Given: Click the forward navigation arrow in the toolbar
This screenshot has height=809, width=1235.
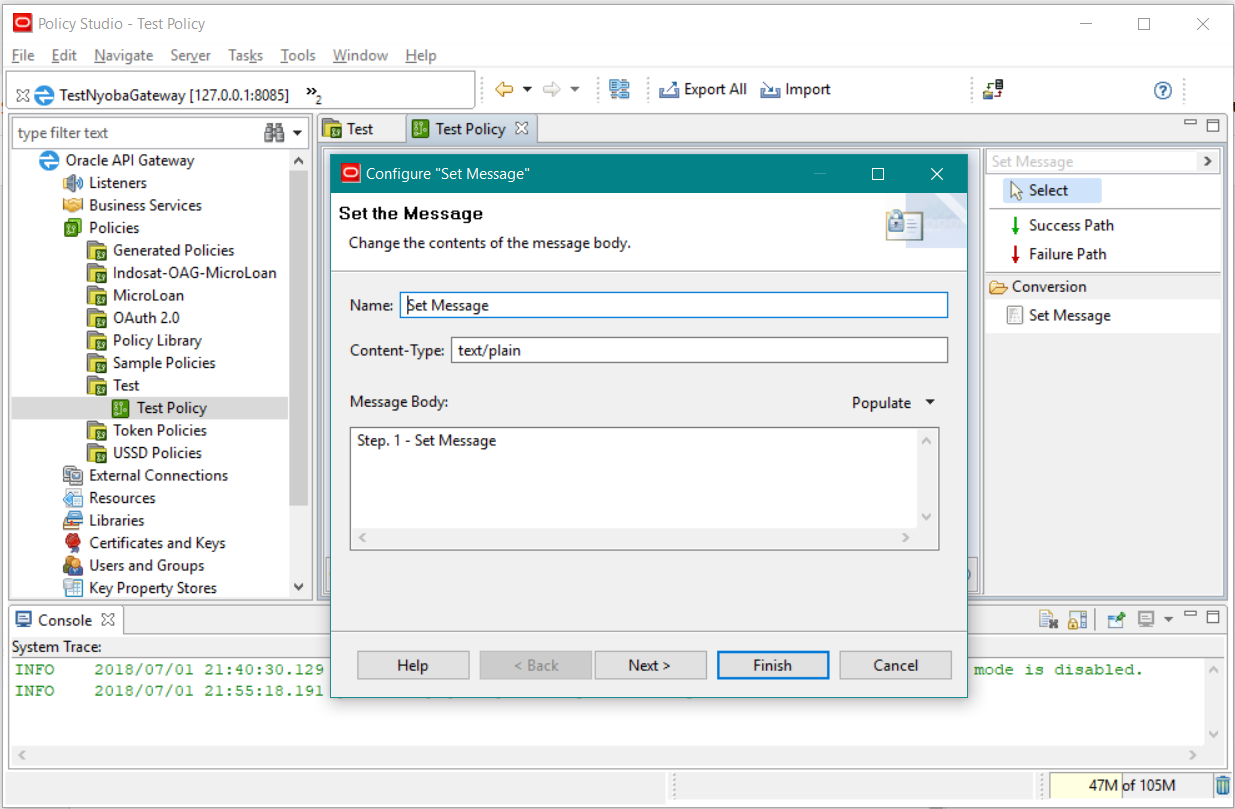Looking at the screenshot, I should click(551, 90).
